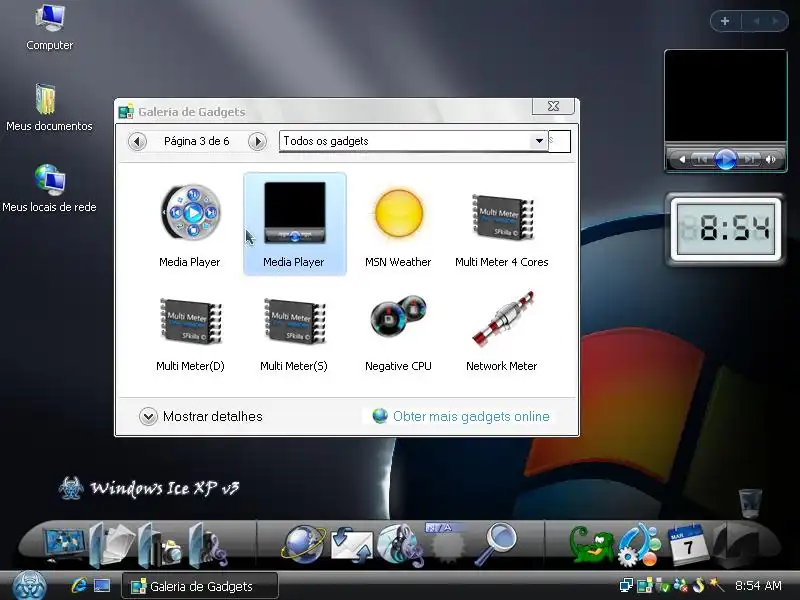
Task: Open Obter mais gadgets online link
Action: click(461, 416)
